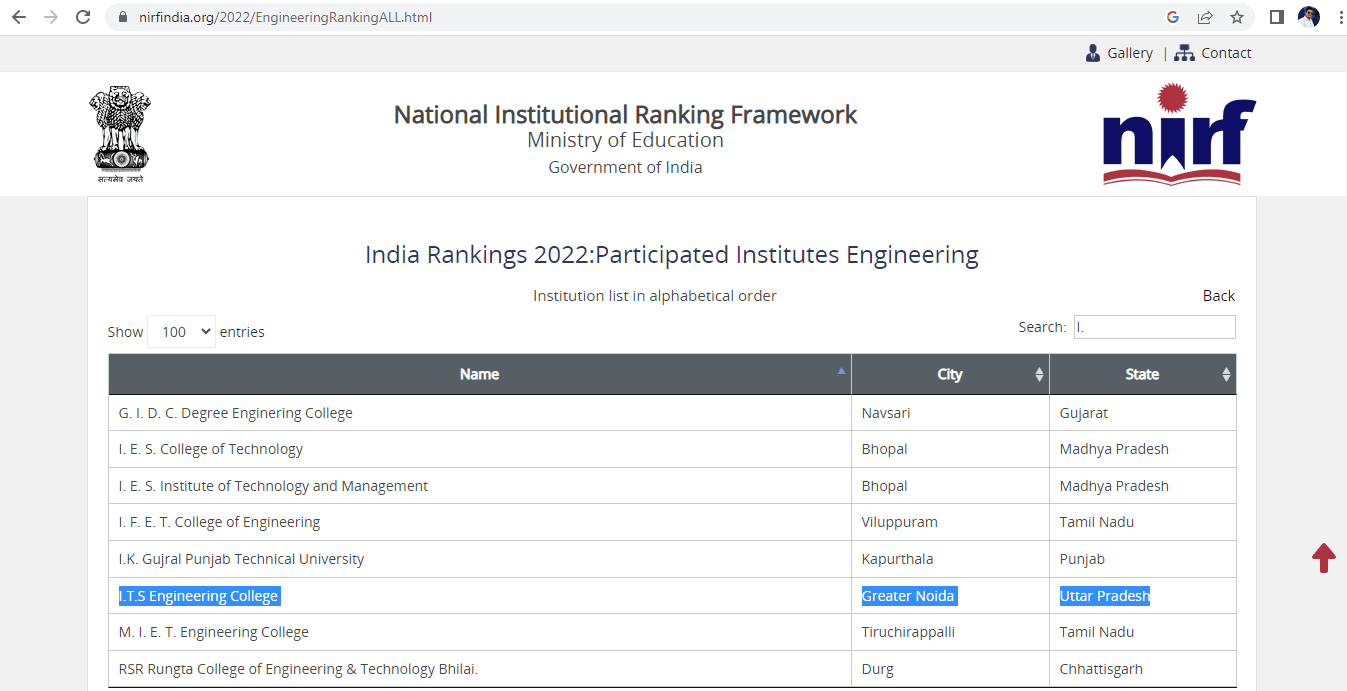Sort table by Name column arrow
This screenshot has width=1347, height=691.
tap(841, 371)
